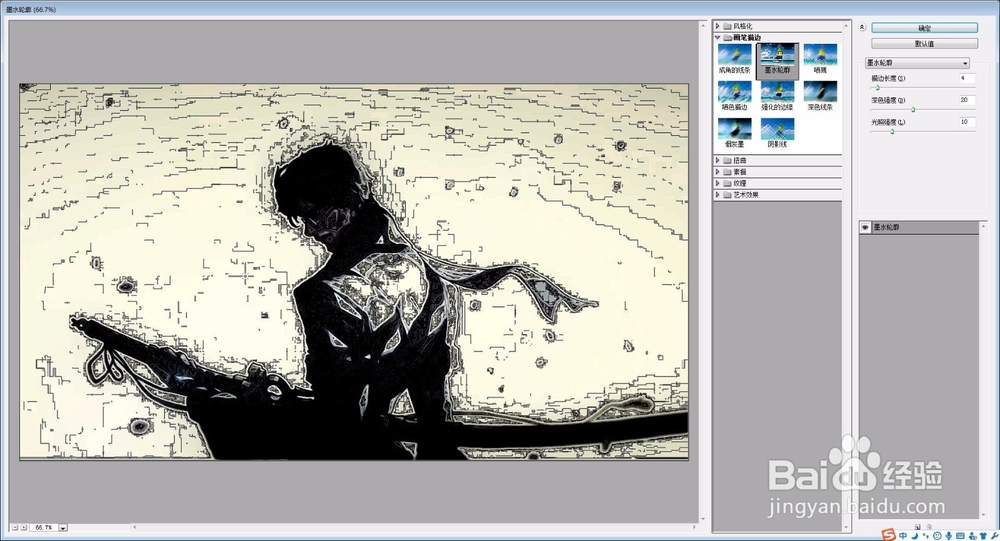This screenshot has width=1000, height=541.
Task: Select the 成角的线条 filter thumbnail
Action: [735, 59]
